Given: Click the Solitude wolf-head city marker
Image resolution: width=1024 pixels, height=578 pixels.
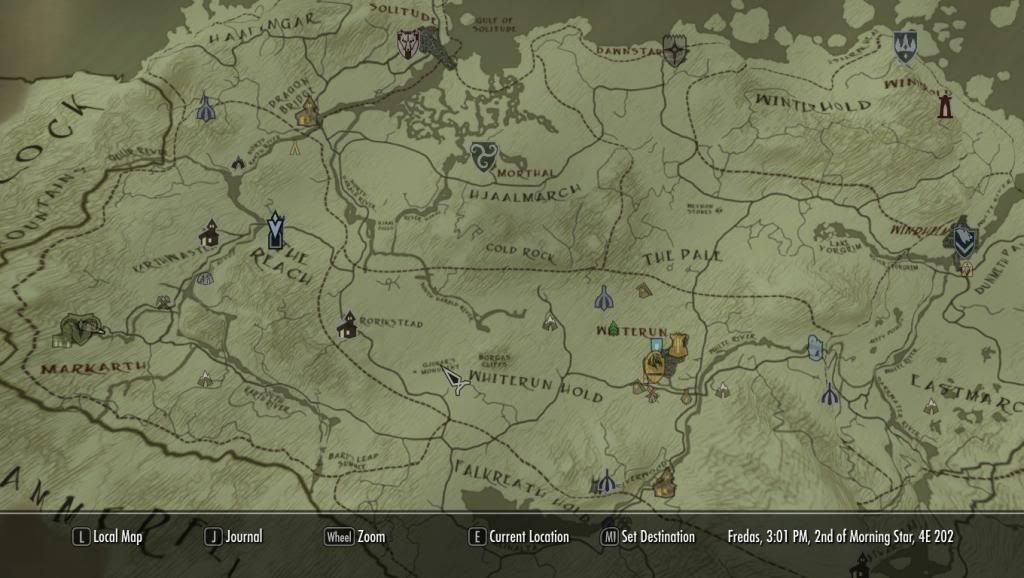Looking at the screenshot, I should point(408,44).
